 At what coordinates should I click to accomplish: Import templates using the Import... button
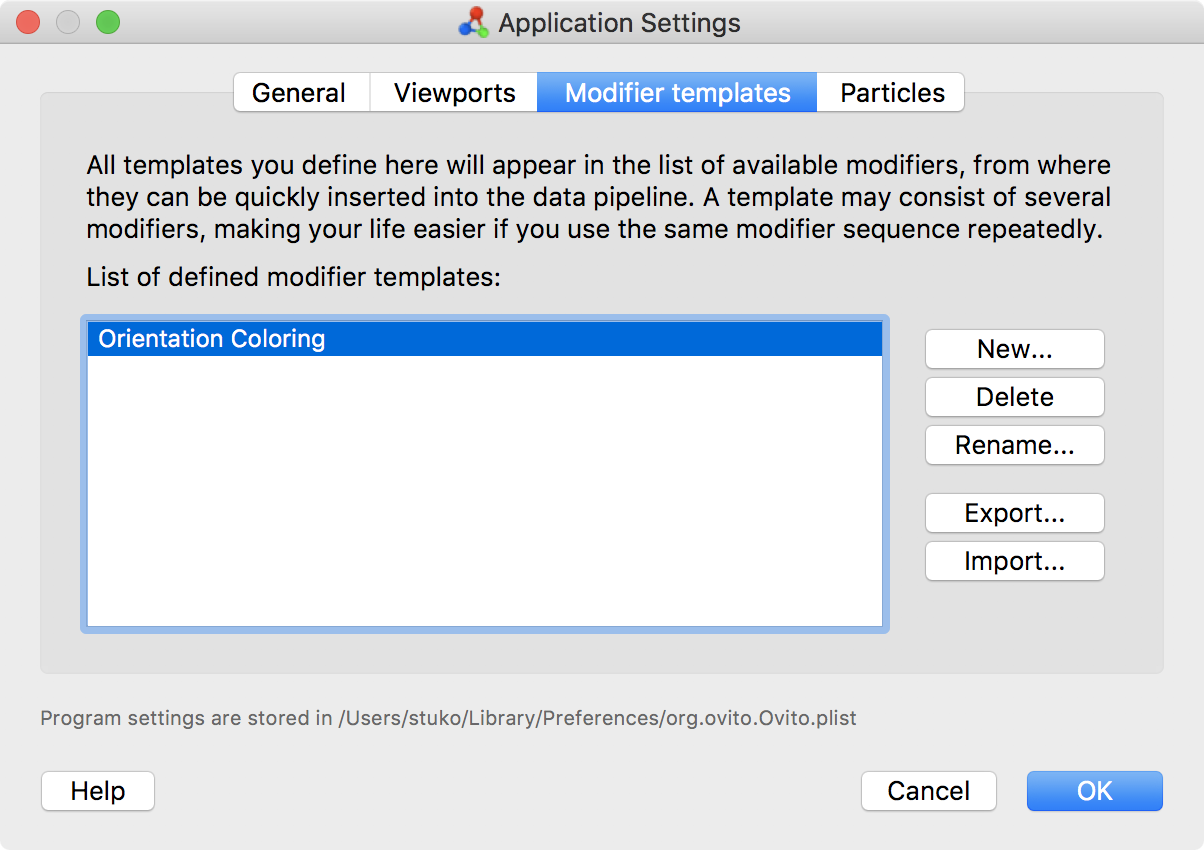pyautogui.click(x=1014, y=561)
